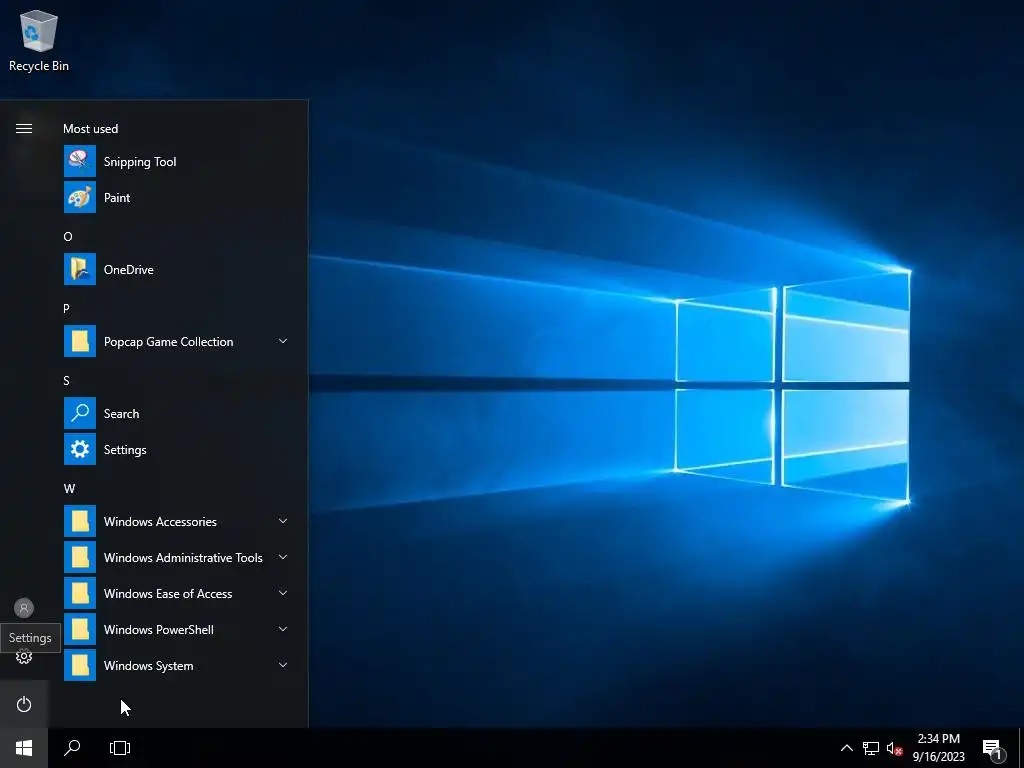This screenshot has height=768, width=1024.
Task: Click the muted speaker tray icon
Action: click(894, 748)
